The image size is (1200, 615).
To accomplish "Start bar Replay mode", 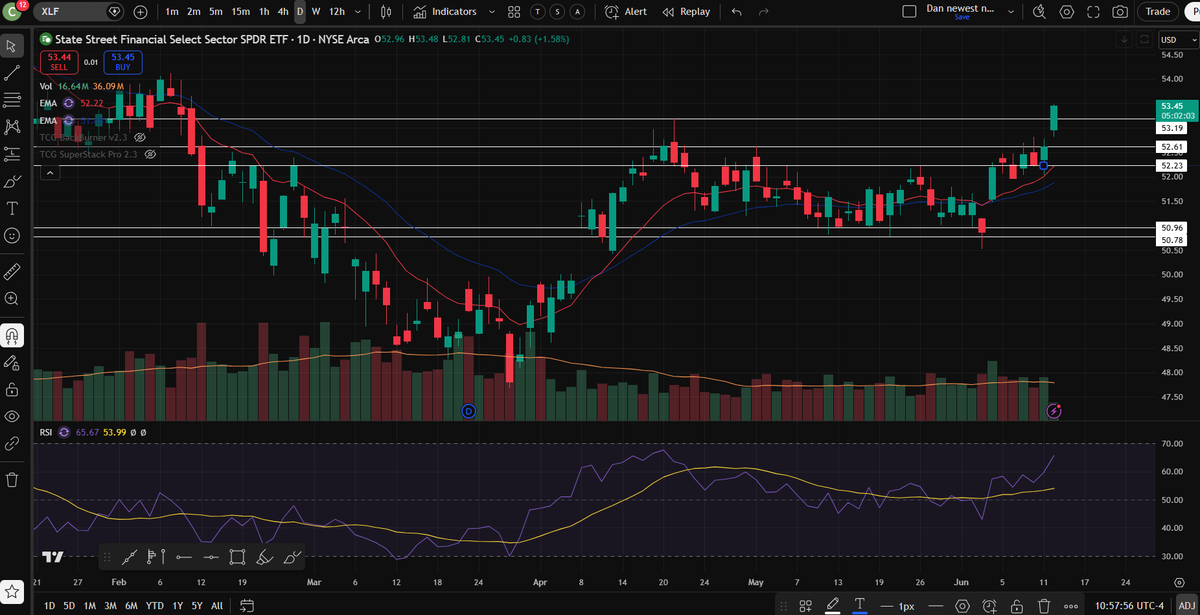I will click(x=686, y=12).
